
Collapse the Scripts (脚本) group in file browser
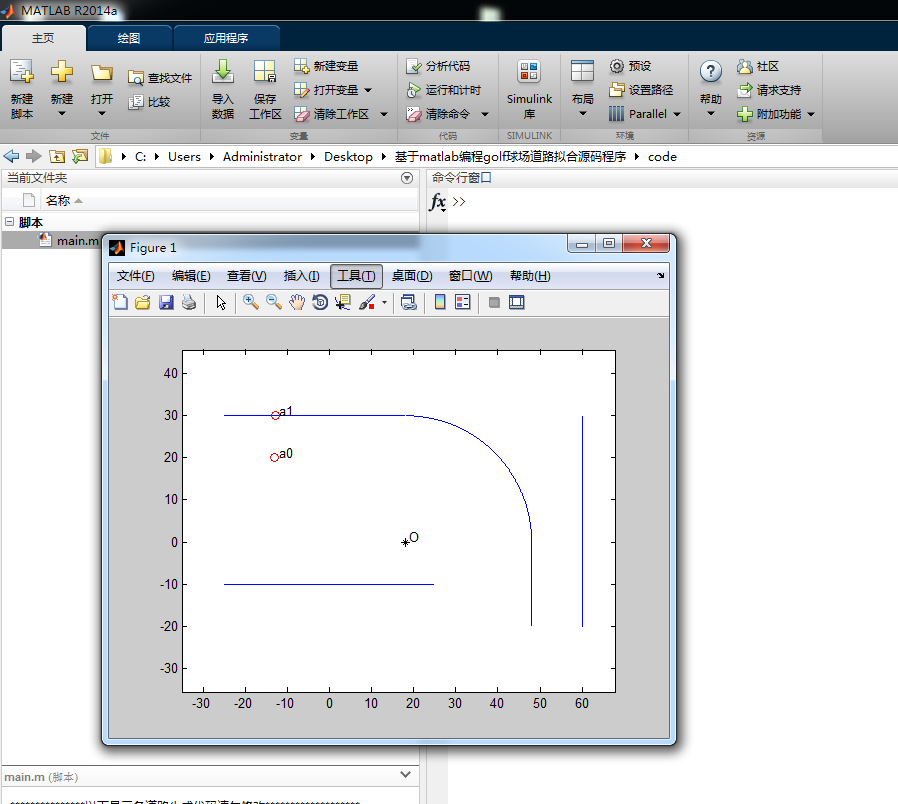[x=9, y=222]
